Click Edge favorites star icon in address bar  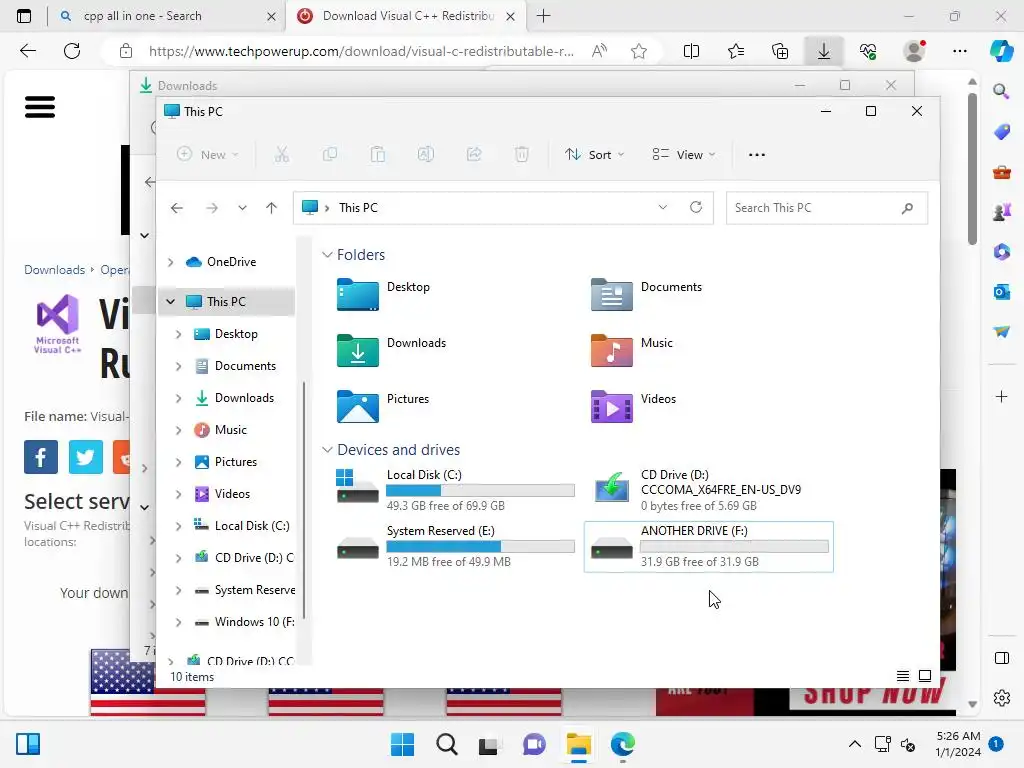coord(639,51)
